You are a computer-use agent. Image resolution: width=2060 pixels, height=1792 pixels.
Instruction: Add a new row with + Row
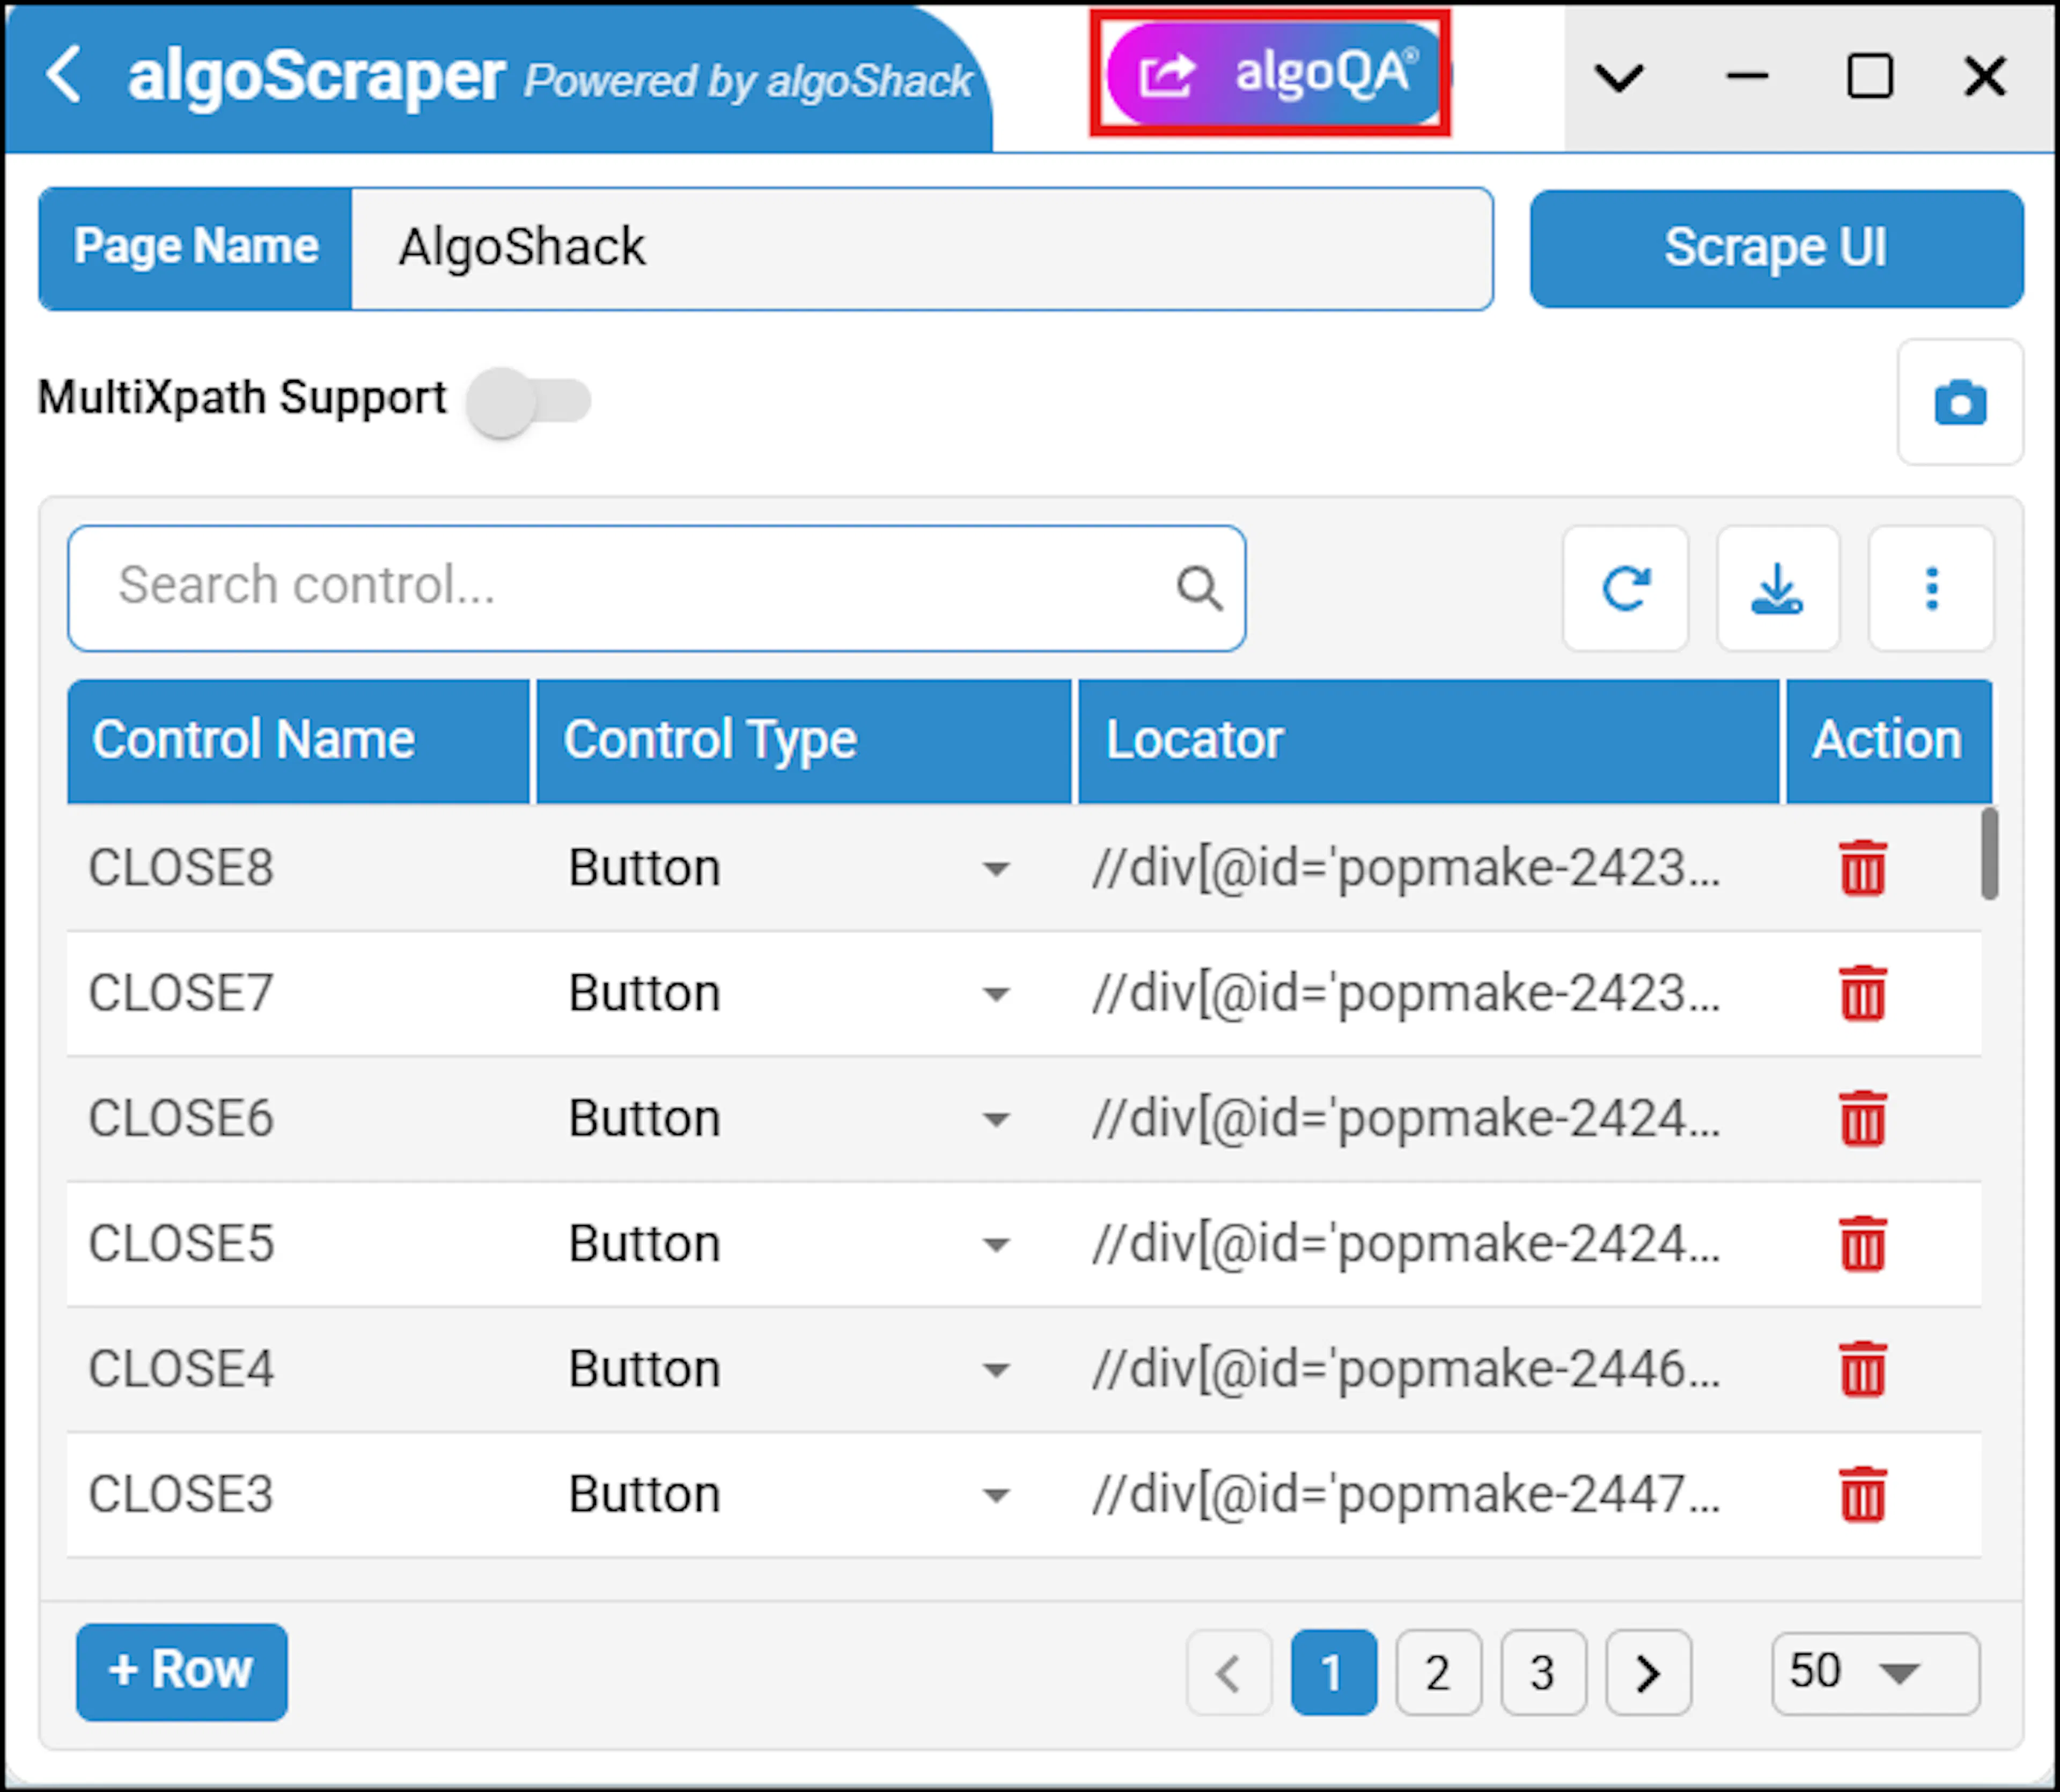pos(182,1671)
